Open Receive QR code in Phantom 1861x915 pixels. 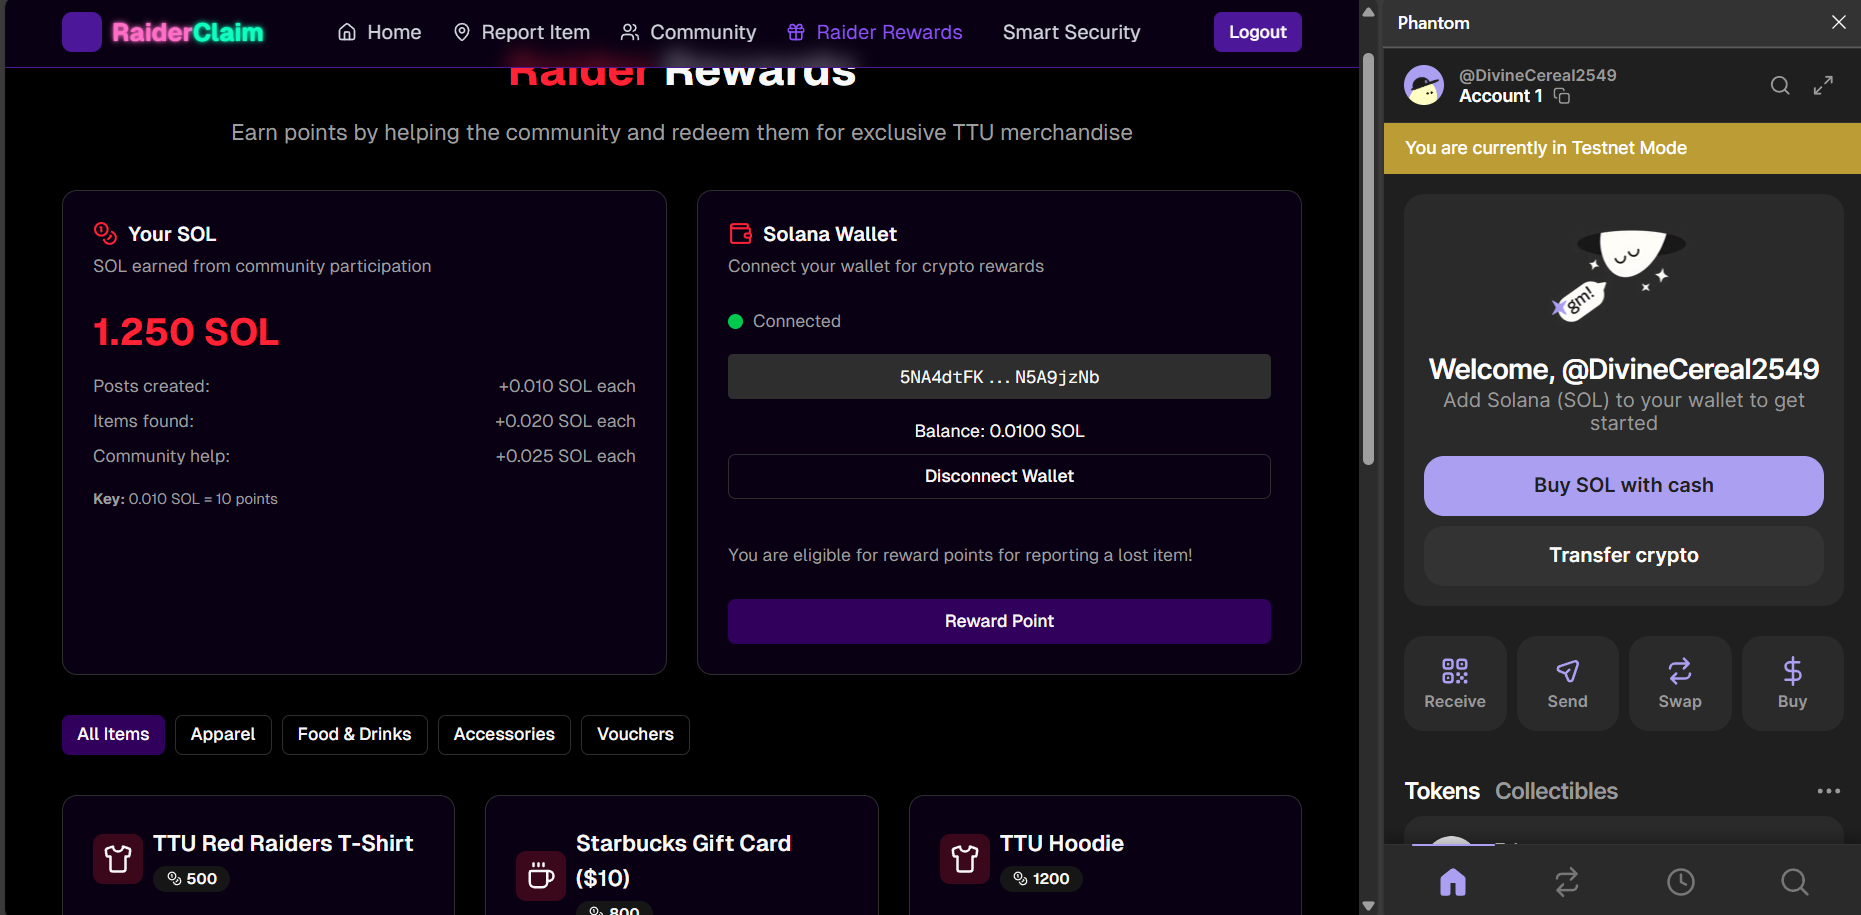(x=1455, y=683)
